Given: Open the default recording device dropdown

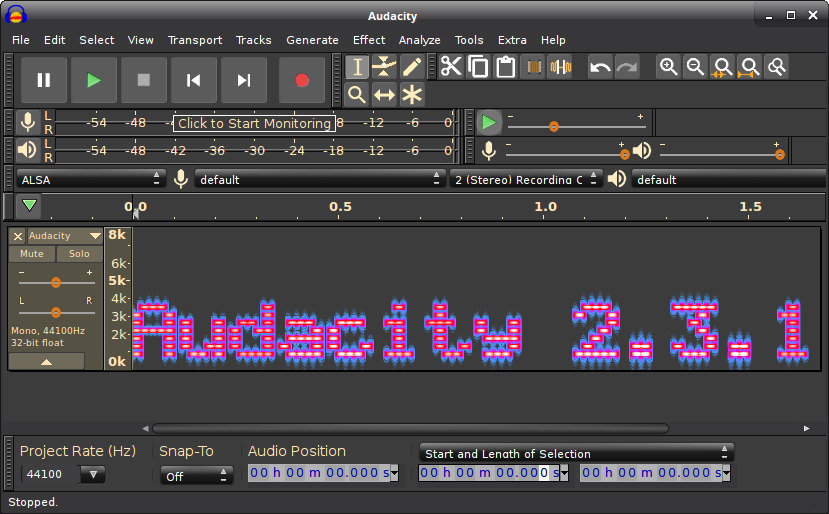Looking at the screenshot, I should tap(320, 180).
